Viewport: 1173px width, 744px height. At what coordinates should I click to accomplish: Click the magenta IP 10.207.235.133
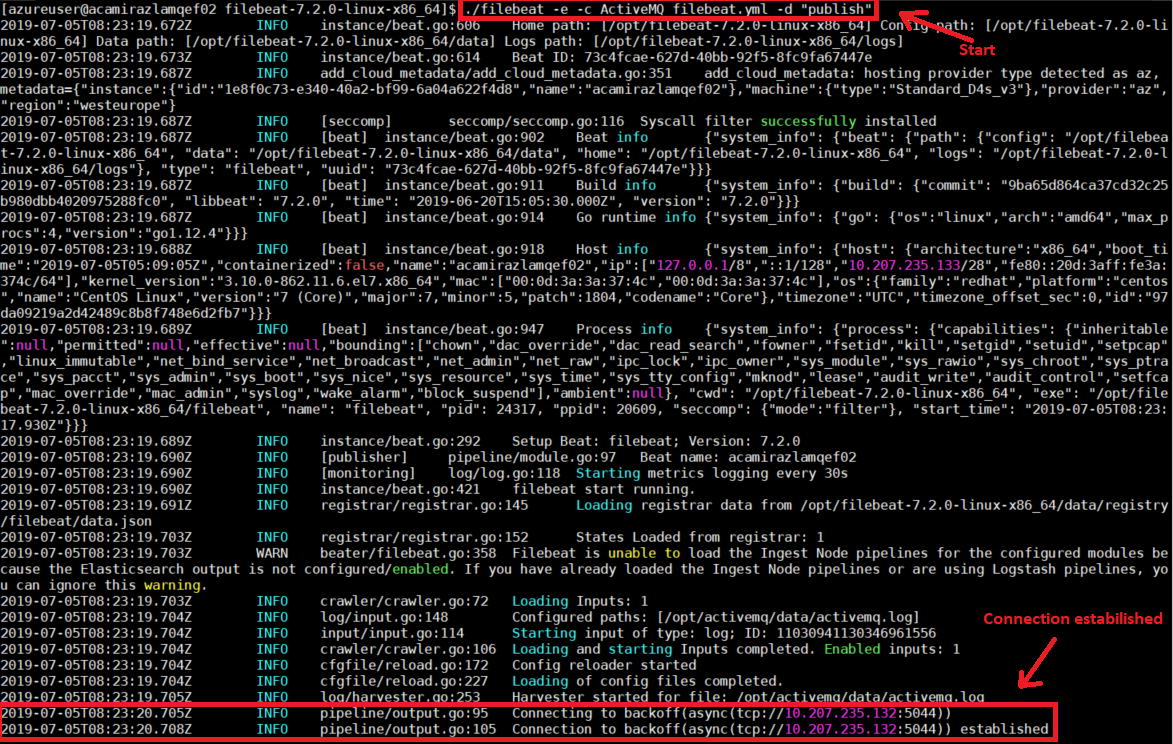(904, 265)
